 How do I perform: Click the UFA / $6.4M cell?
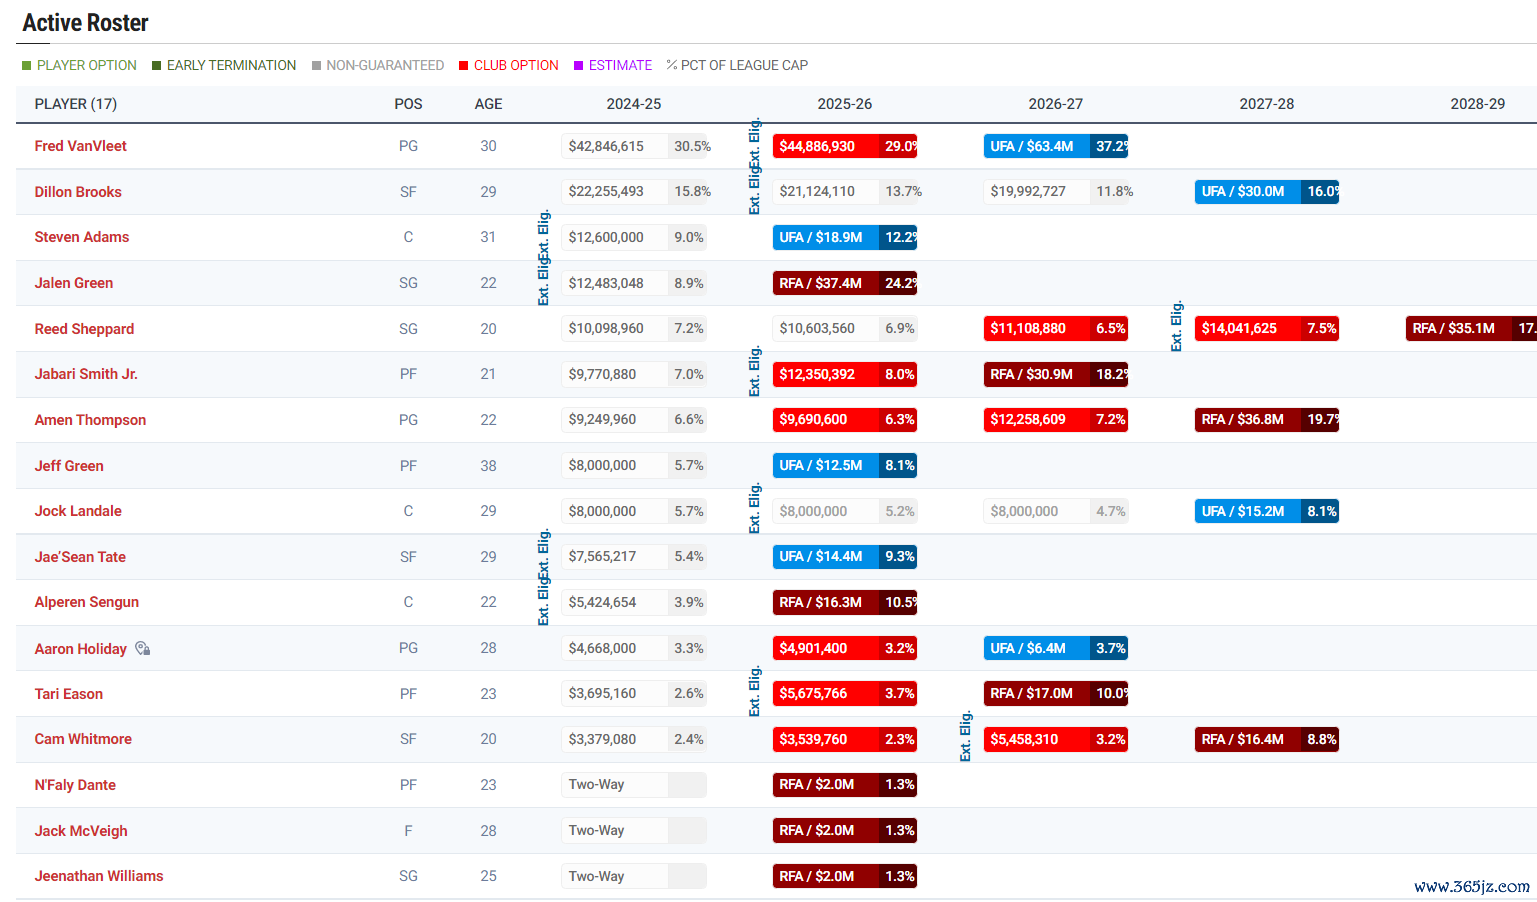(x=1056, y=648)
